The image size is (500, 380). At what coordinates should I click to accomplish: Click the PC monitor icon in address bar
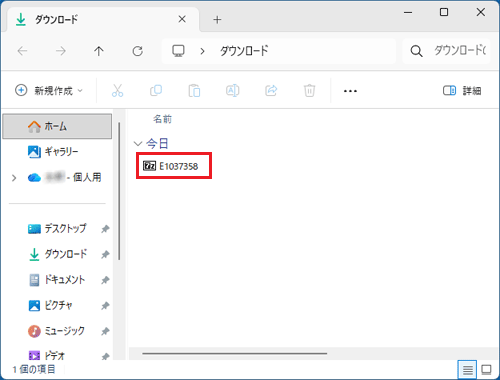(x=178, y=51)
